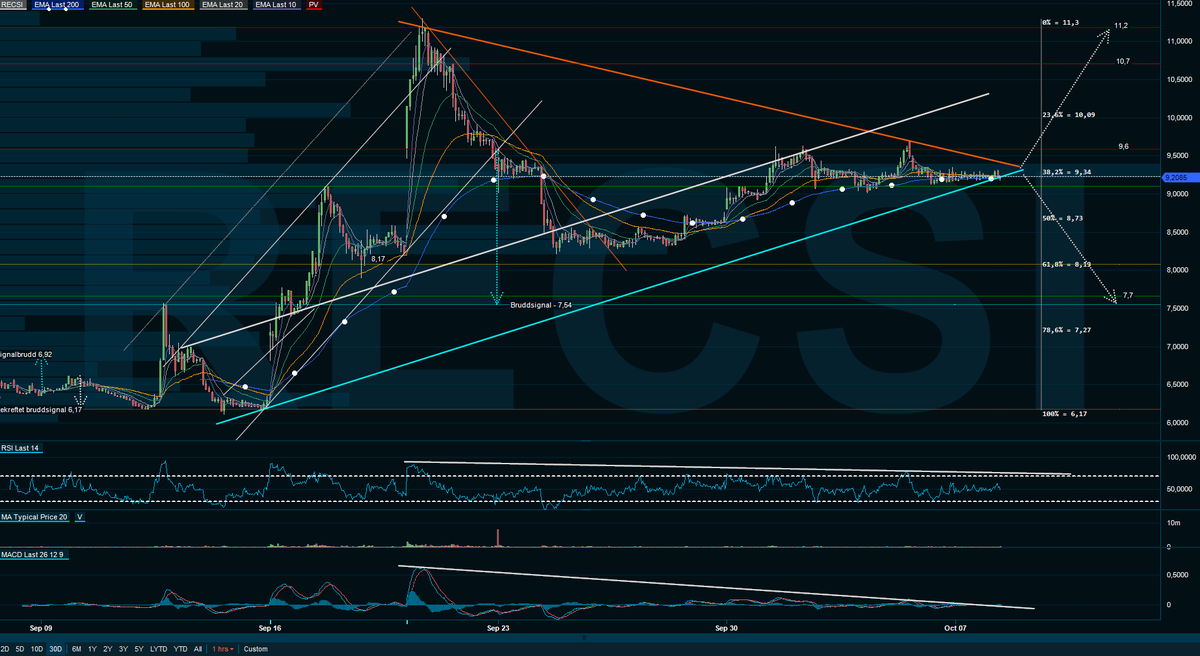Select the RSI Last 14 indicator label

(20, 446)
